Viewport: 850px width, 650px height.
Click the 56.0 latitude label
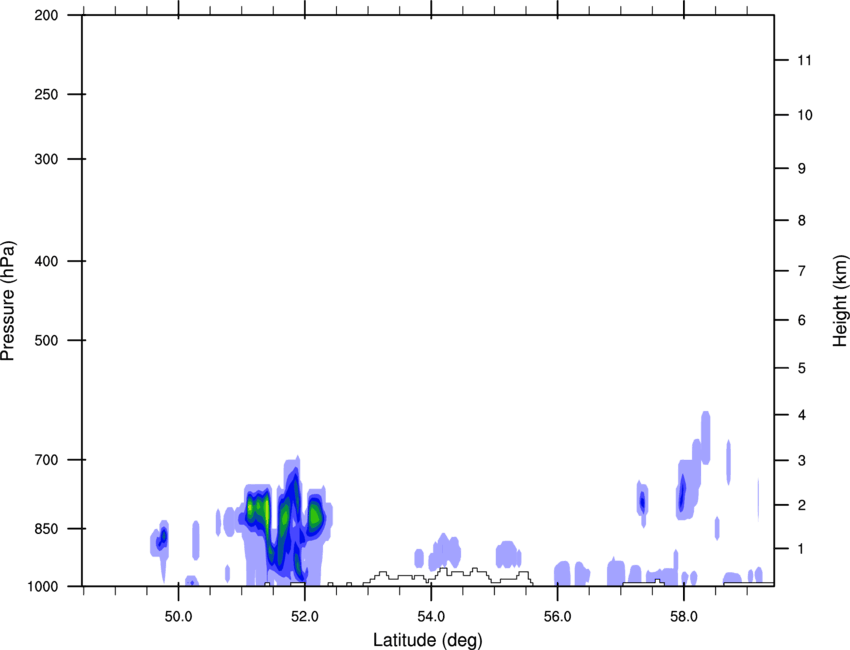[x=557, y=617]
